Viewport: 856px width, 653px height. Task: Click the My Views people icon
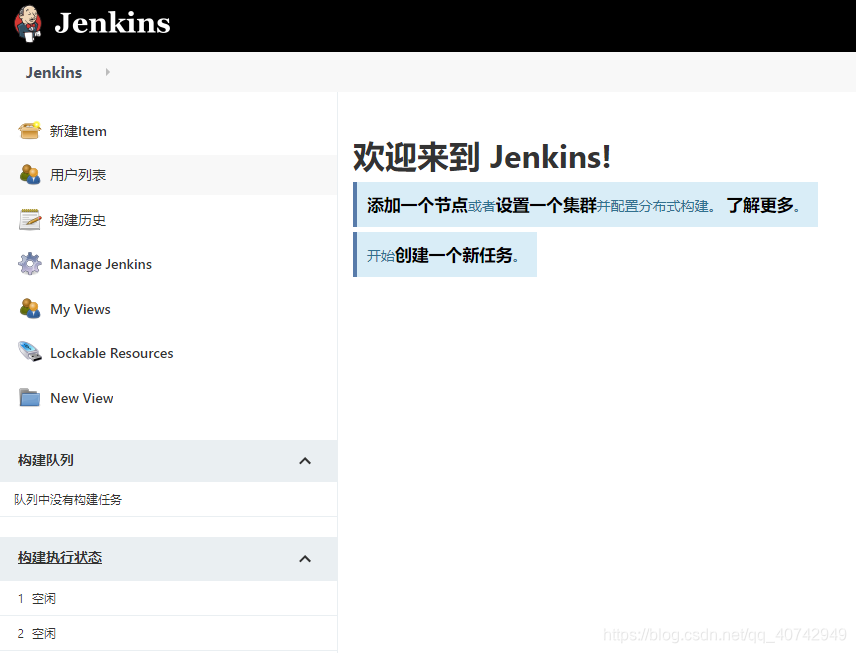pyautogui.click(x=29, y=308)
